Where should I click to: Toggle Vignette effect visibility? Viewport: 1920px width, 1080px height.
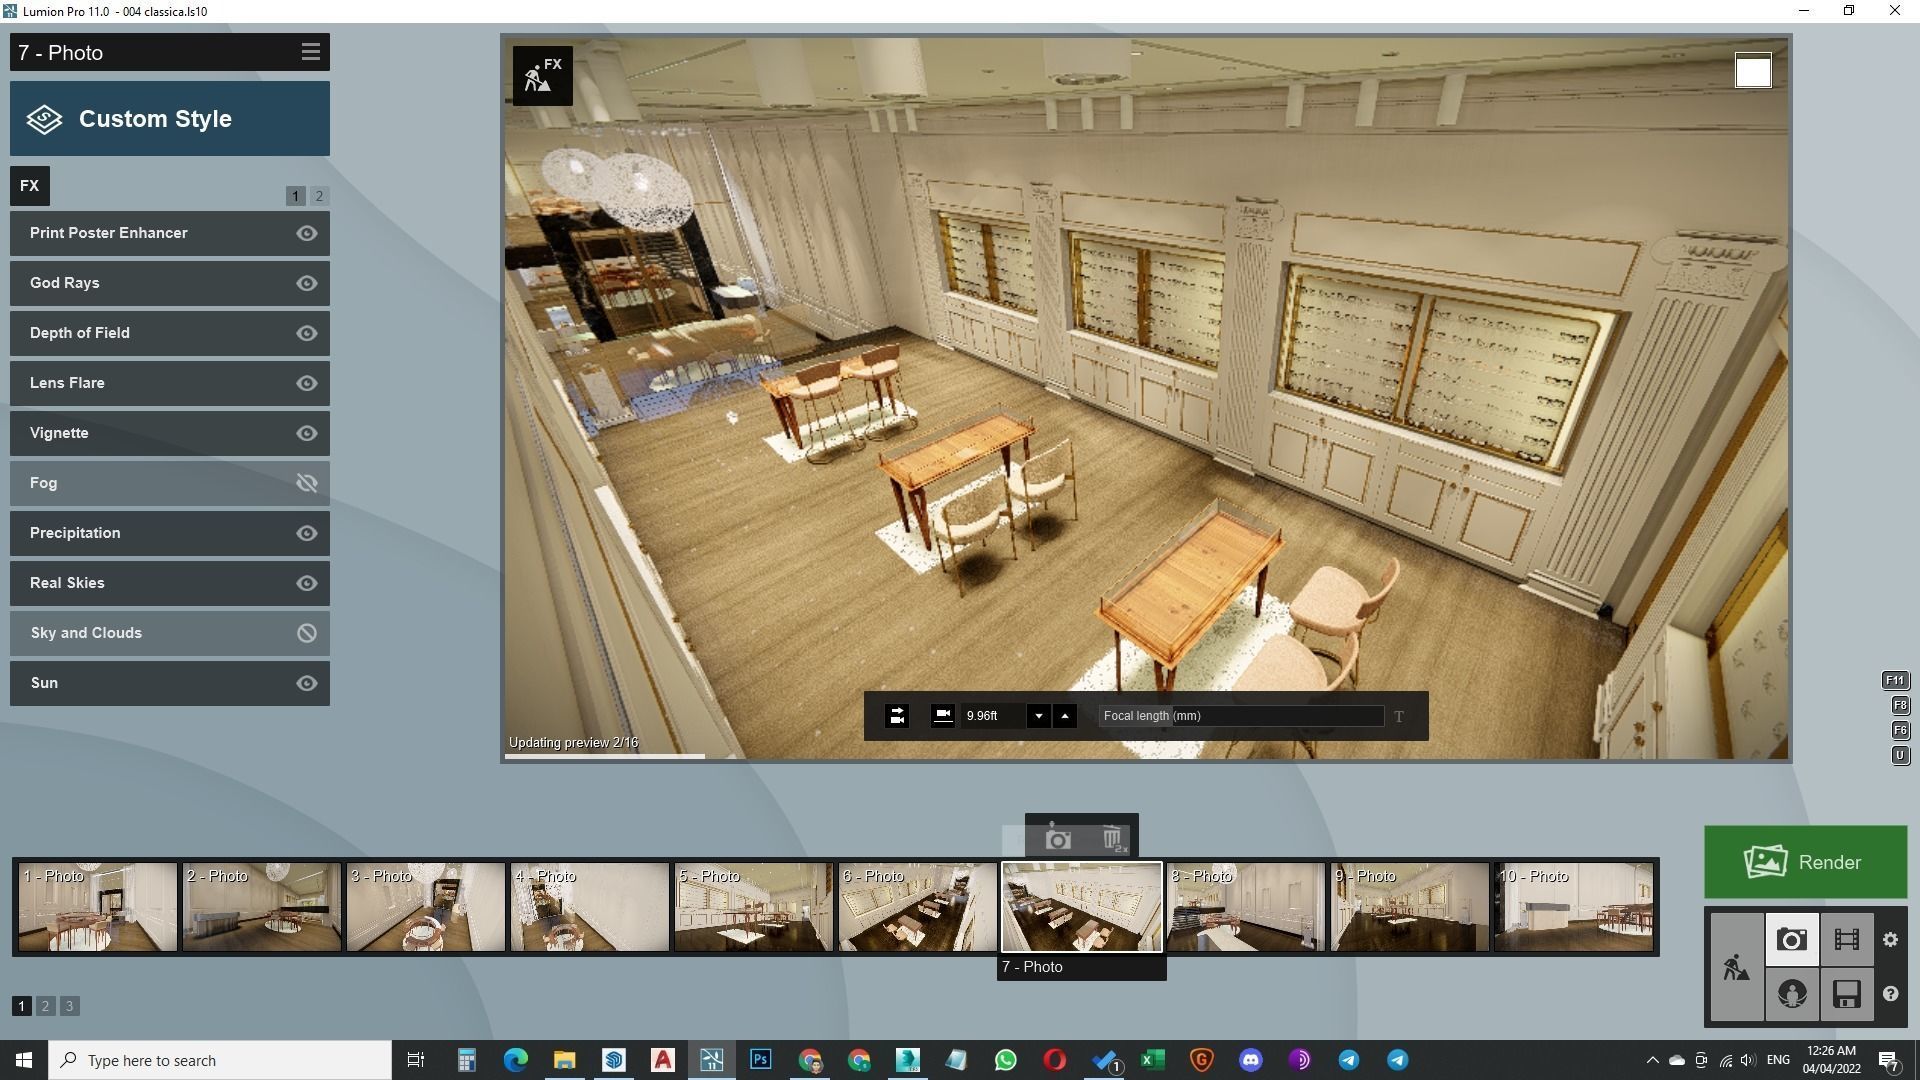(x=307, y=433)
